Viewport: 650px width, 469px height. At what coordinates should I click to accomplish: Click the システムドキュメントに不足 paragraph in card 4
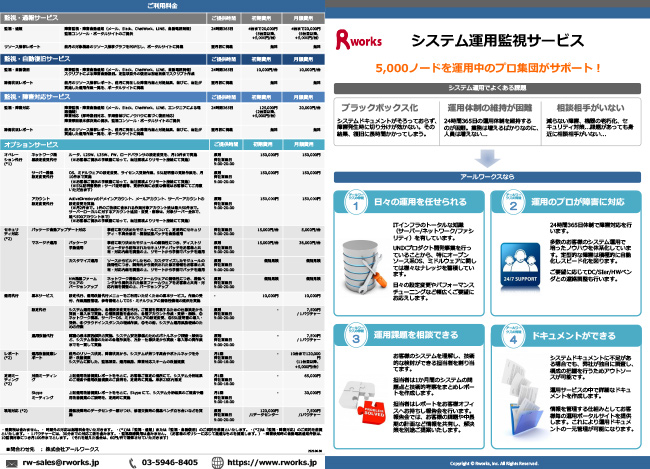click(591, 367)
